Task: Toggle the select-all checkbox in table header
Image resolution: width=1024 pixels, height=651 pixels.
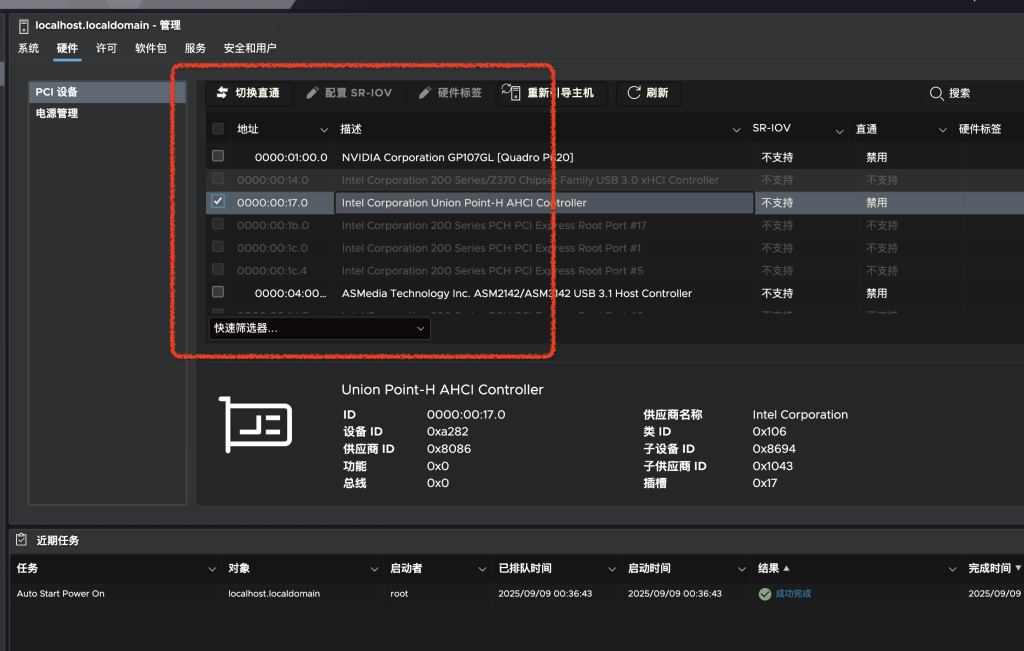Action: point(218,128)
